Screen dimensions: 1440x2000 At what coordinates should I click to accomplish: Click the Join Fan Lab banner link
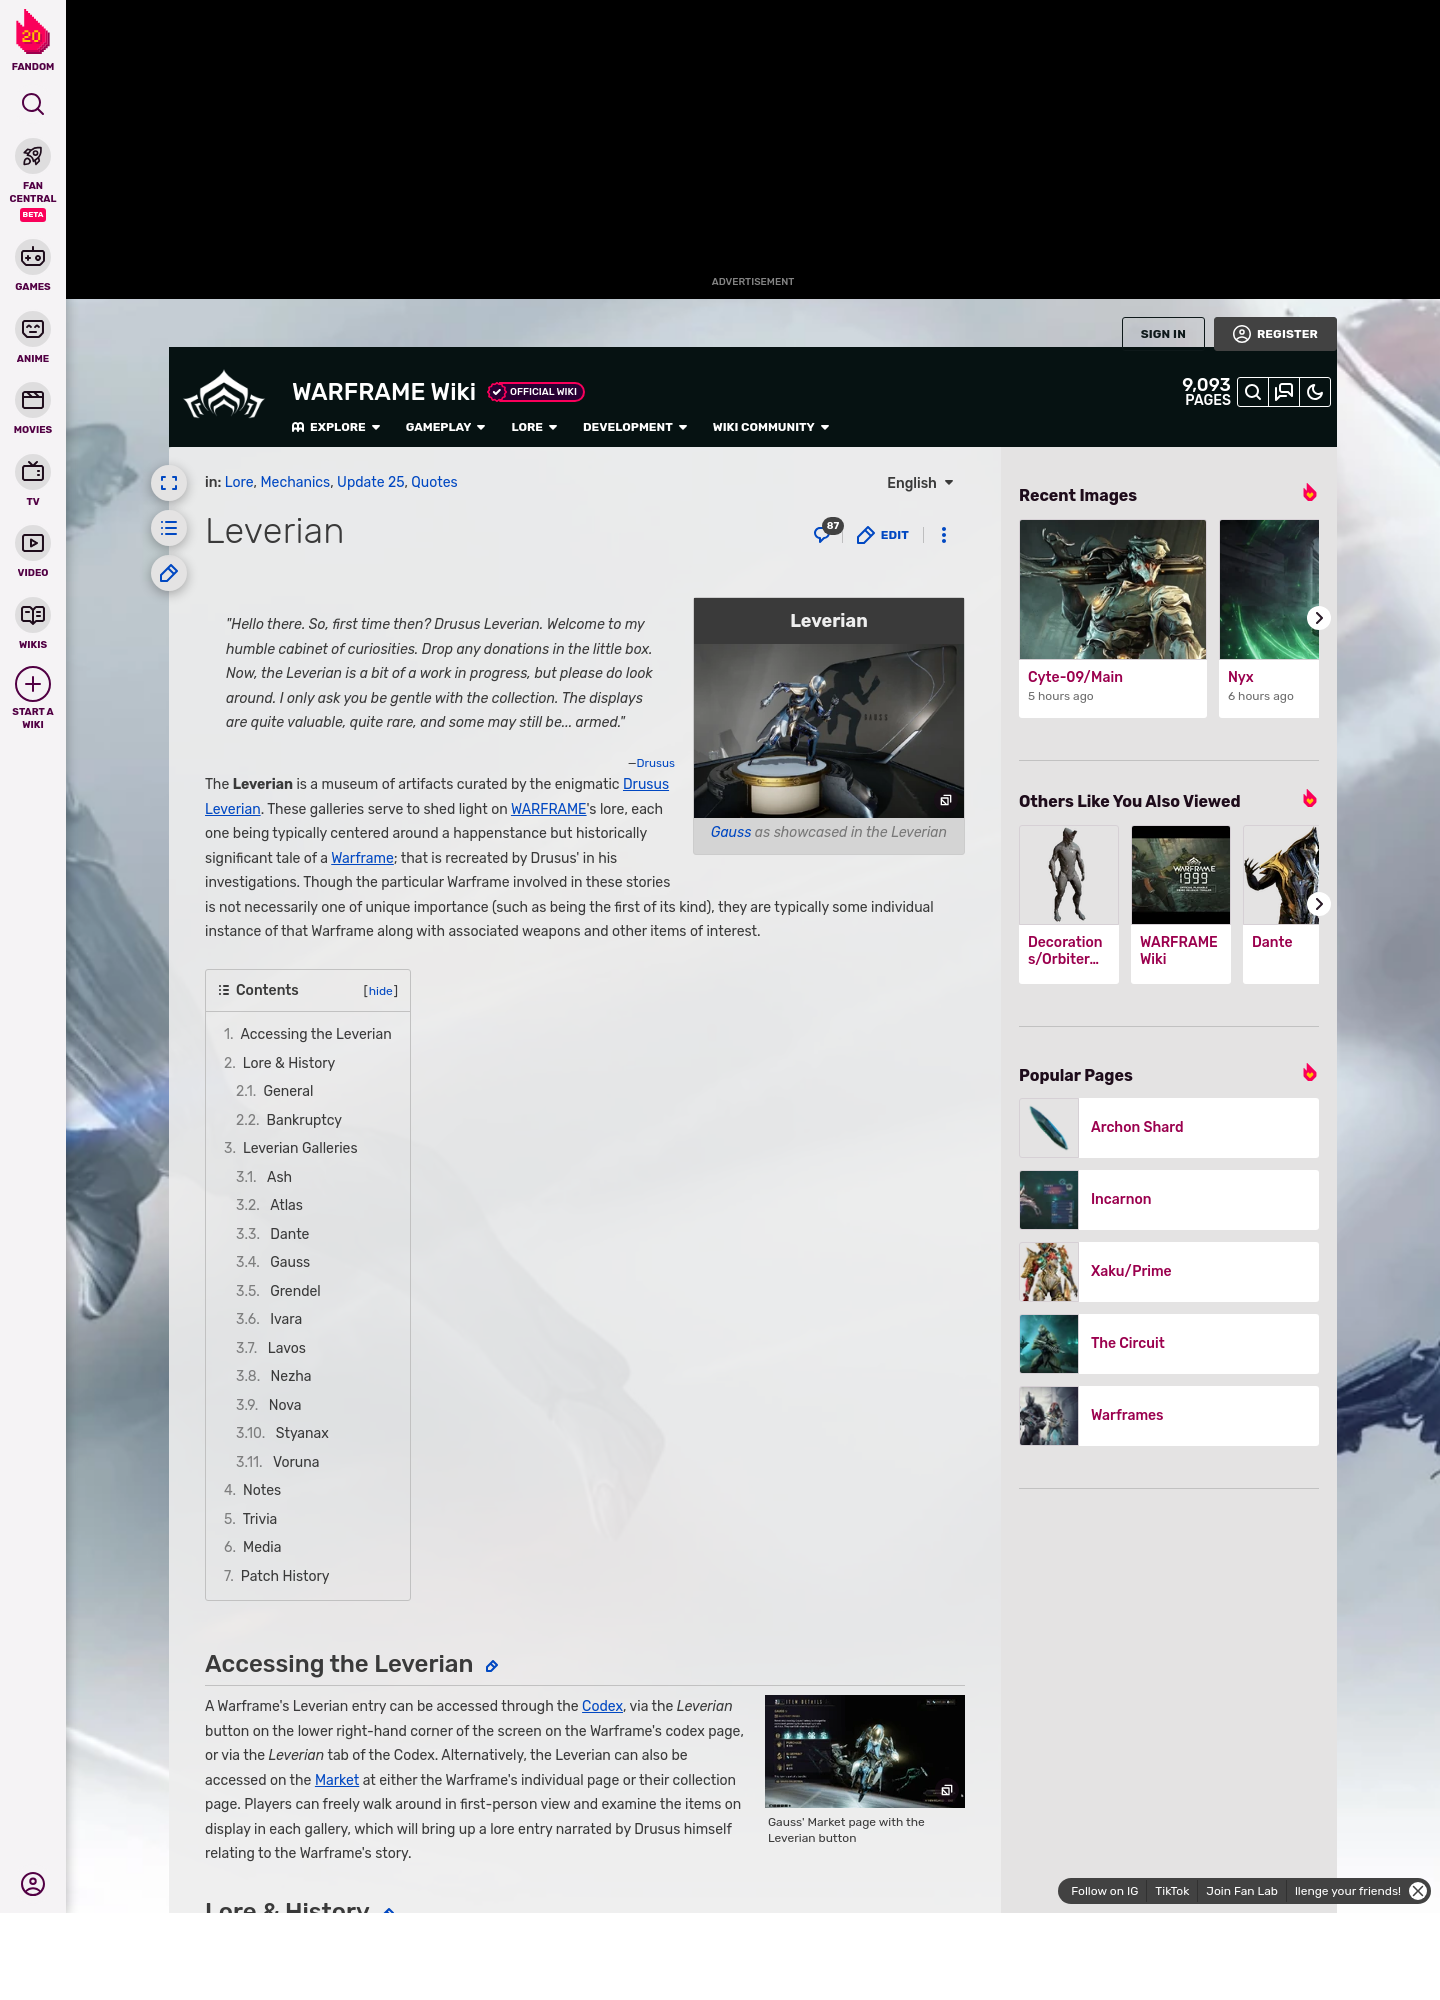(x=1242, y=1891)
